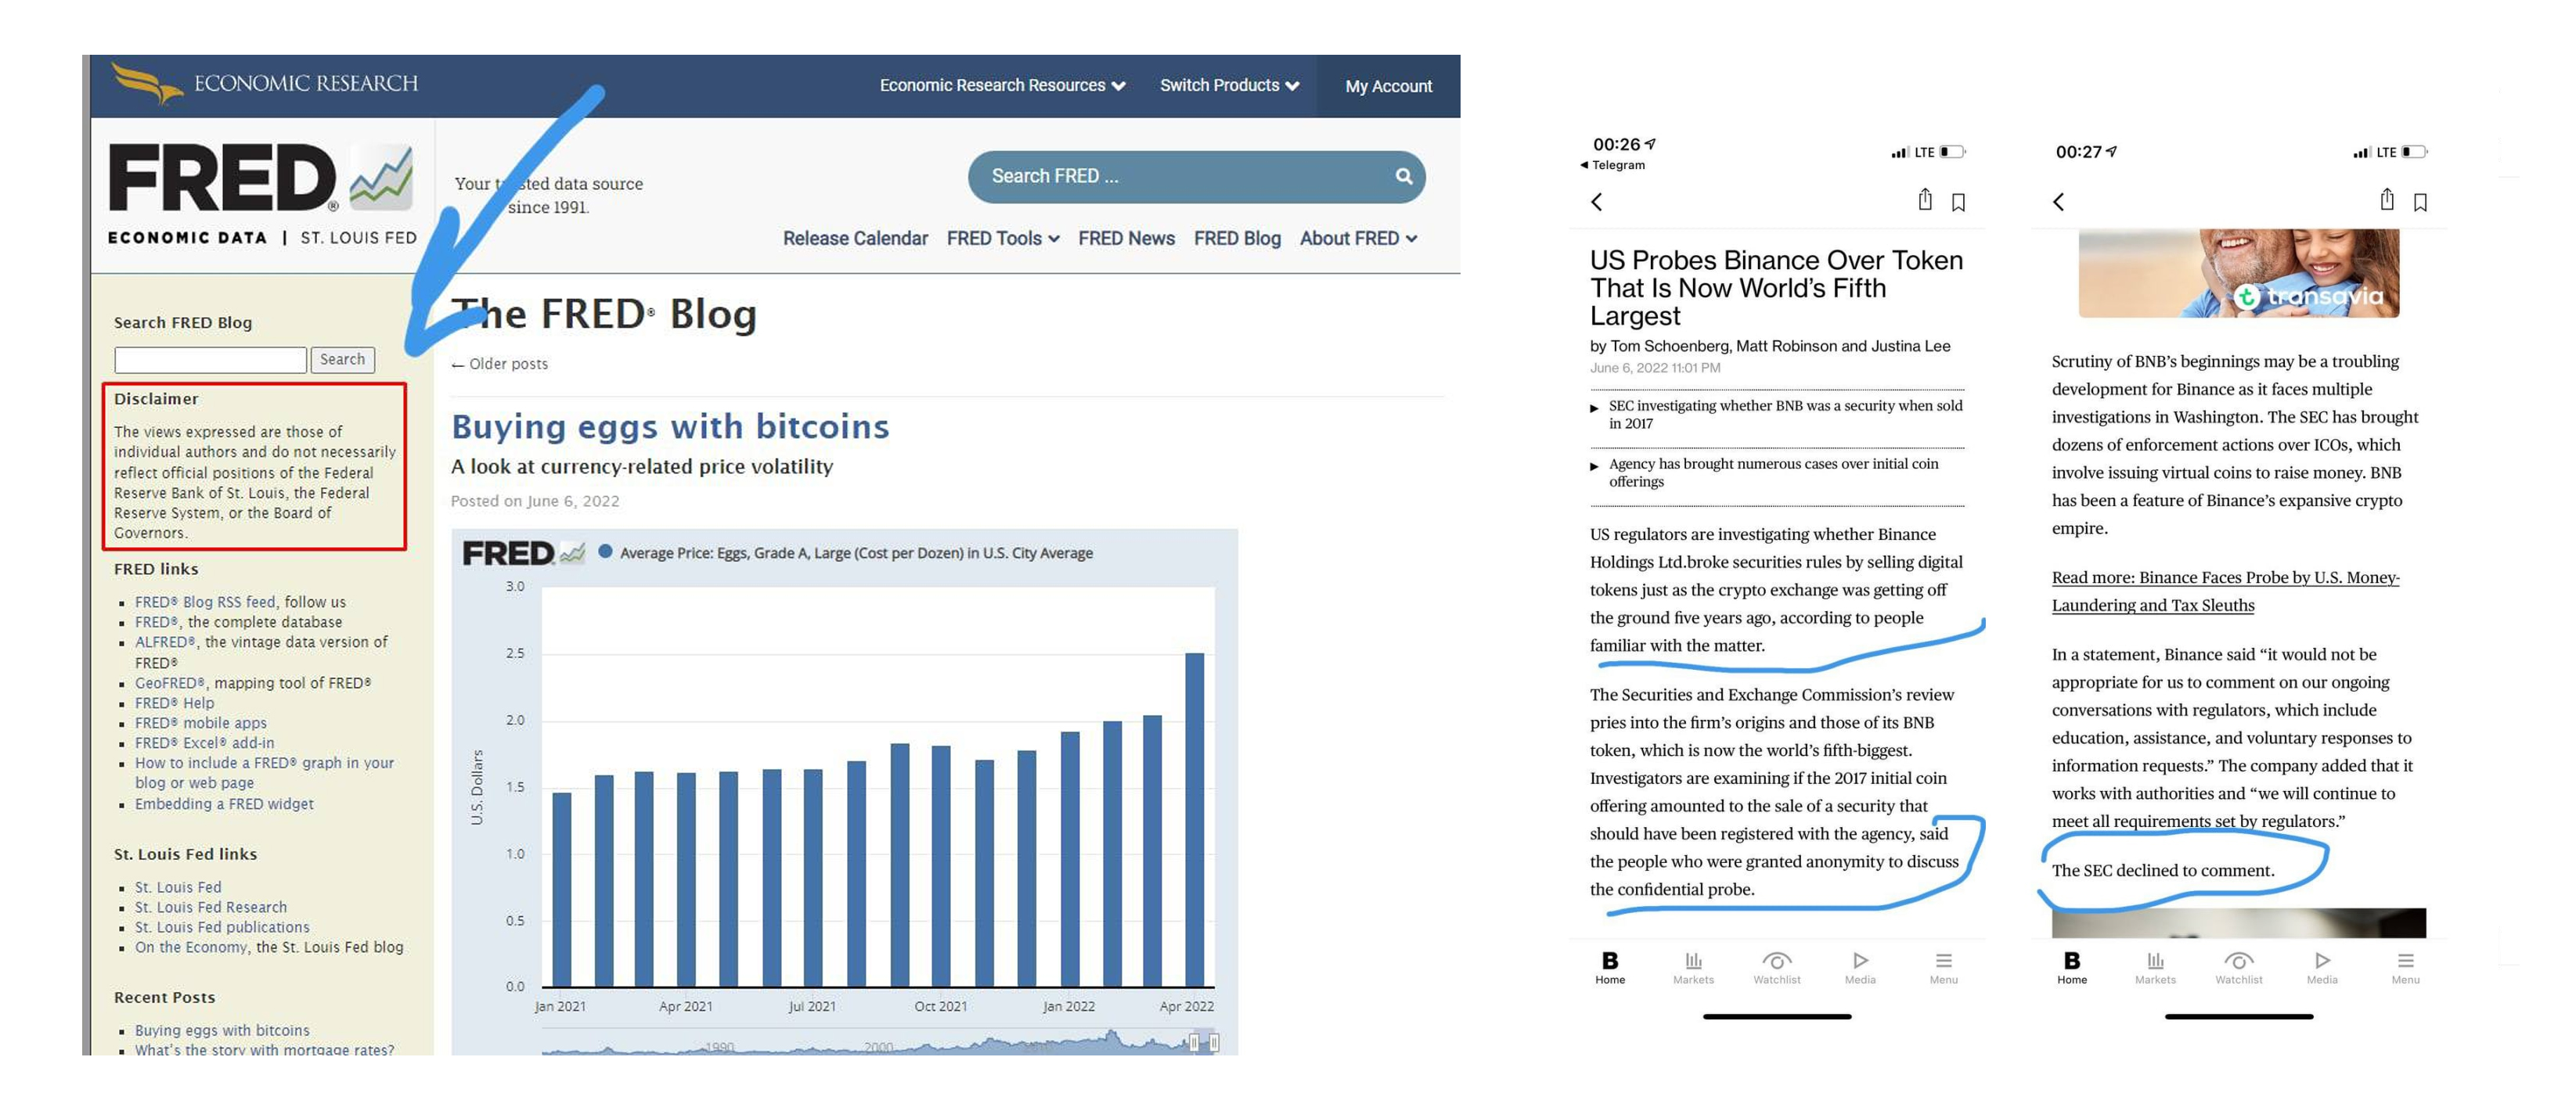Viewport: 2576px width, 1111px height.
Task: Tap the Telegram back-to-app indicator
Action: click(1612, 165)
